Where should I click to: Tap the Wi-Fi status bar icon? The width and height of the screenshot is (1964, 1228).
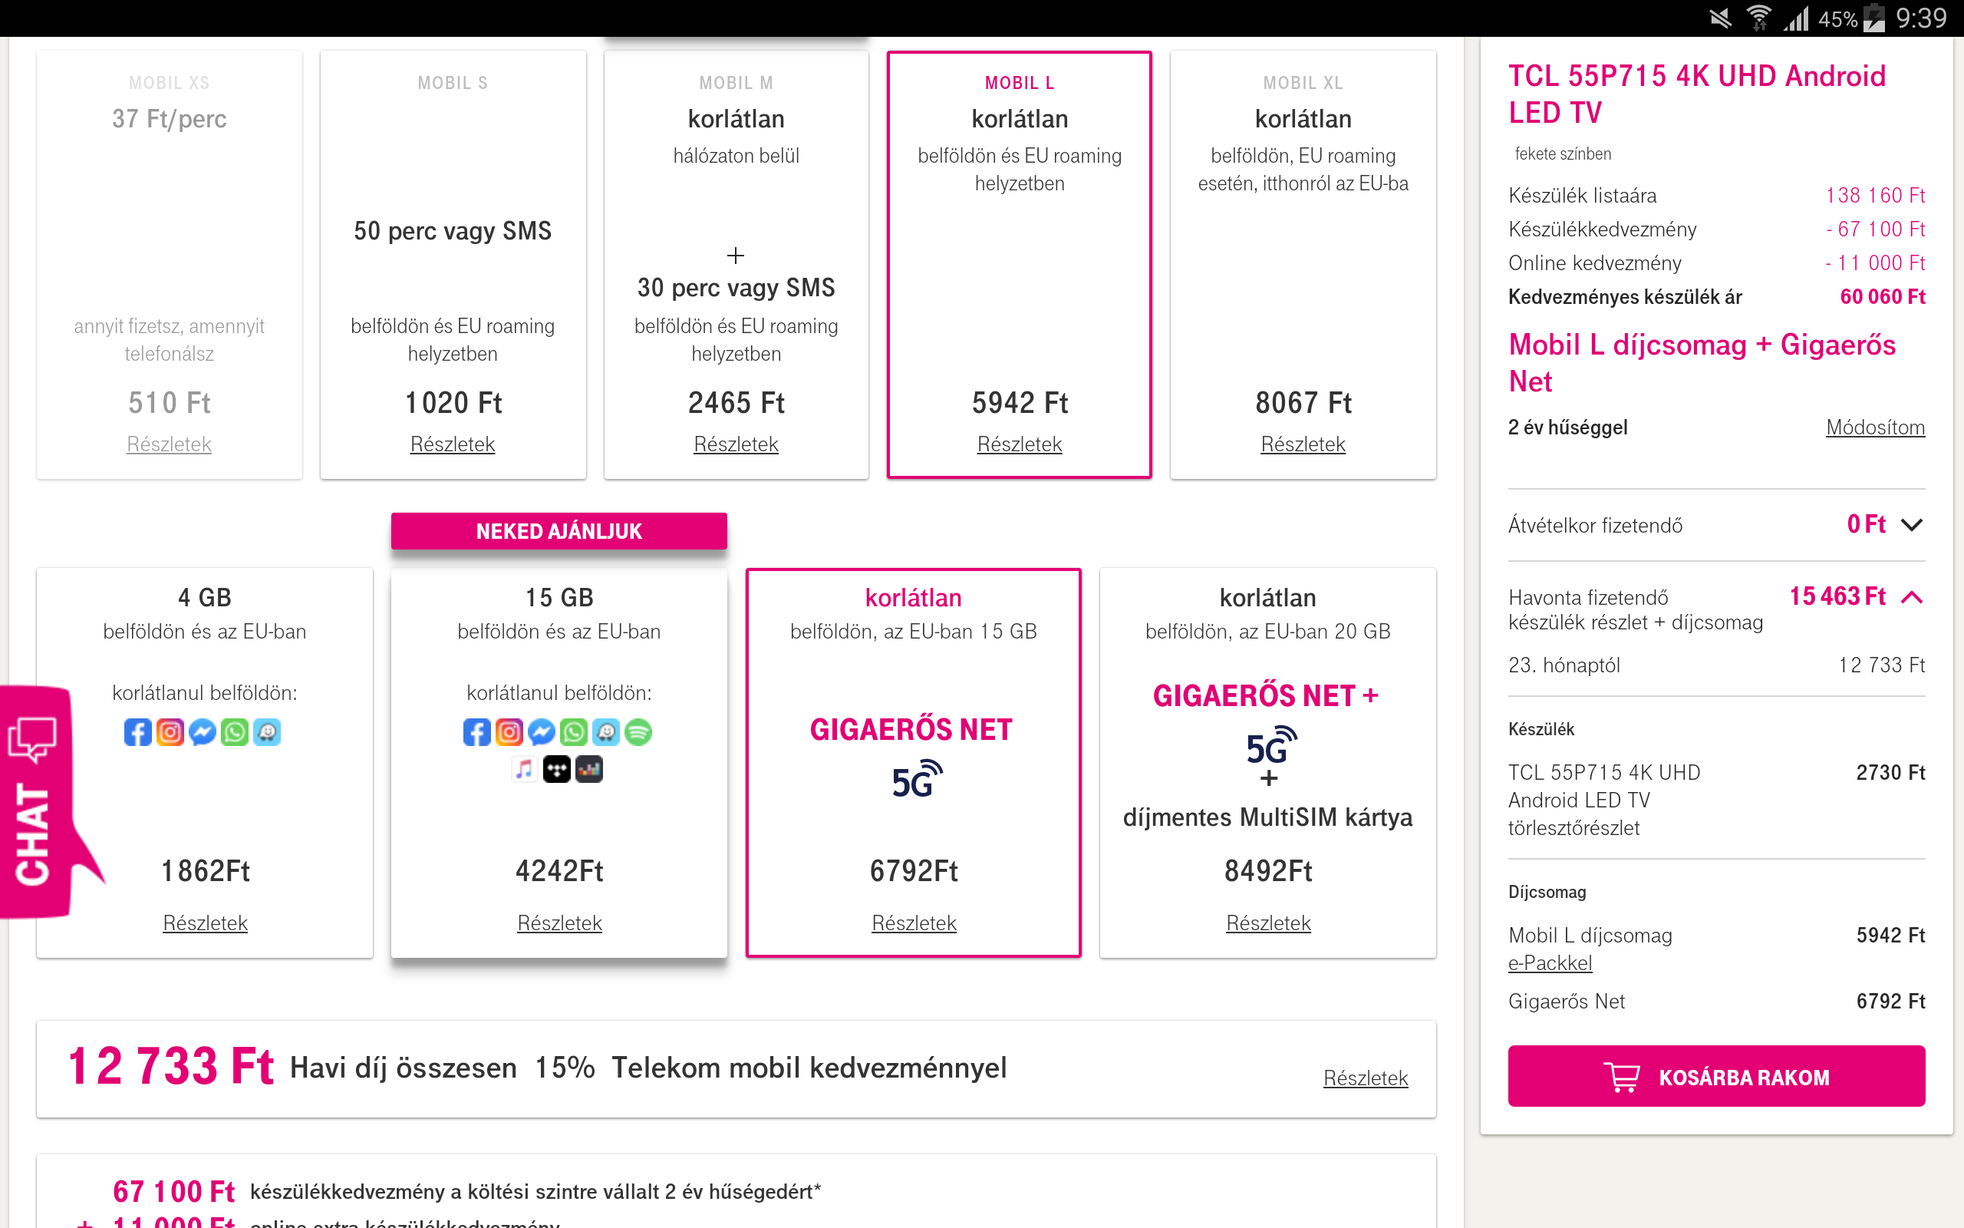click(1758, 18)
